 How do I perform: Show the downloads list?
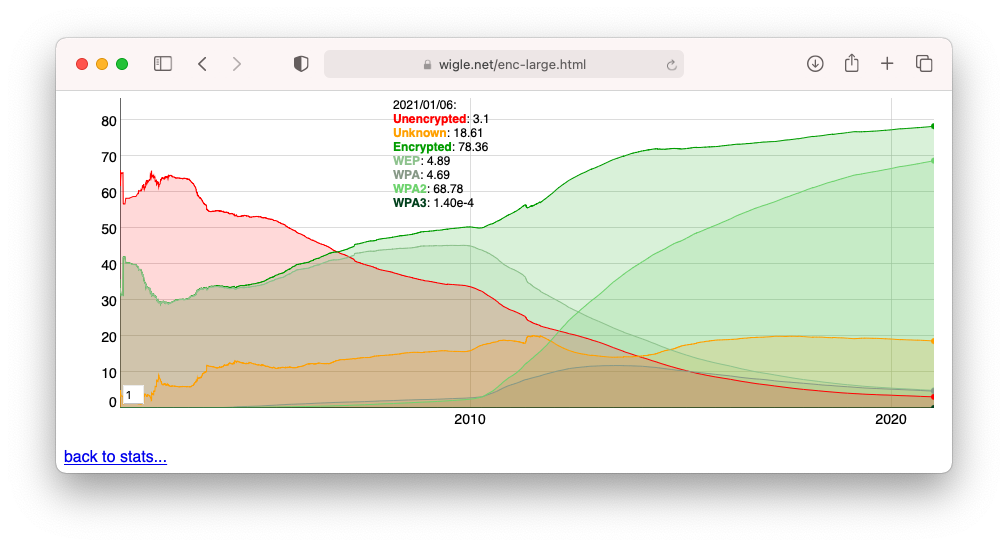815,64
